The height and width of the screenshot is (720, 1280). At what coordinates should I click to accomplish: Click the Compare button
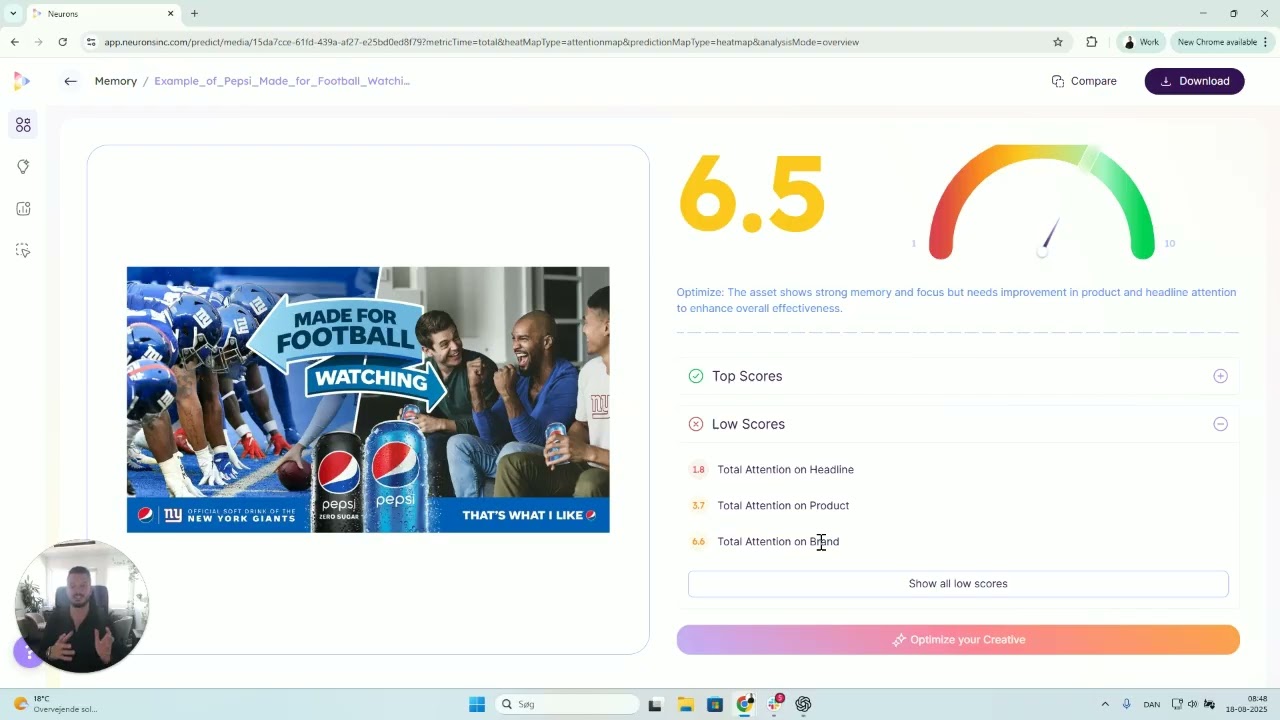[1084, 81]
